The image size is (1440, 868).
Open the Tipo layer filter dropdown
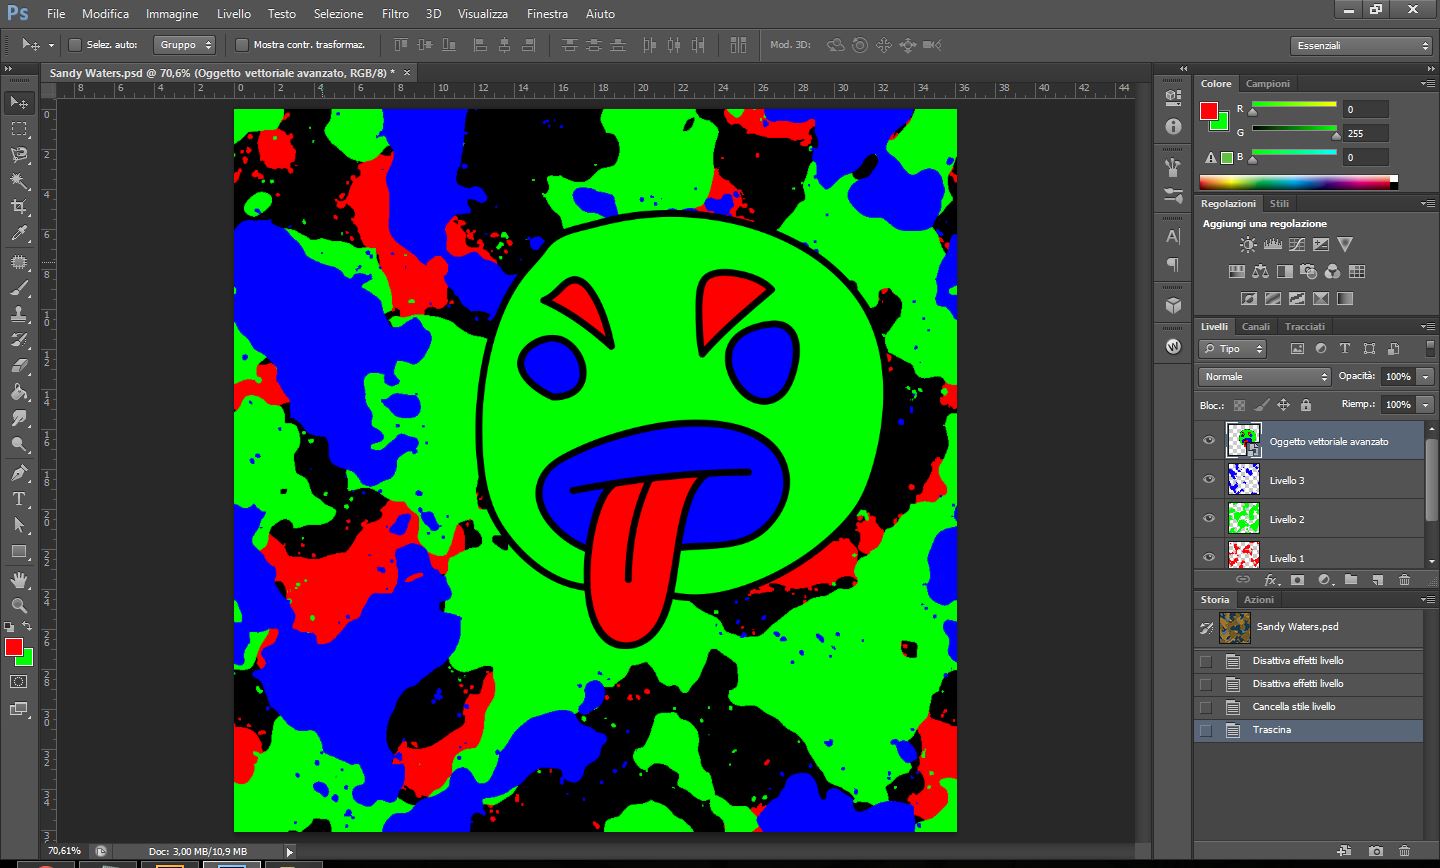point(1233,349)
